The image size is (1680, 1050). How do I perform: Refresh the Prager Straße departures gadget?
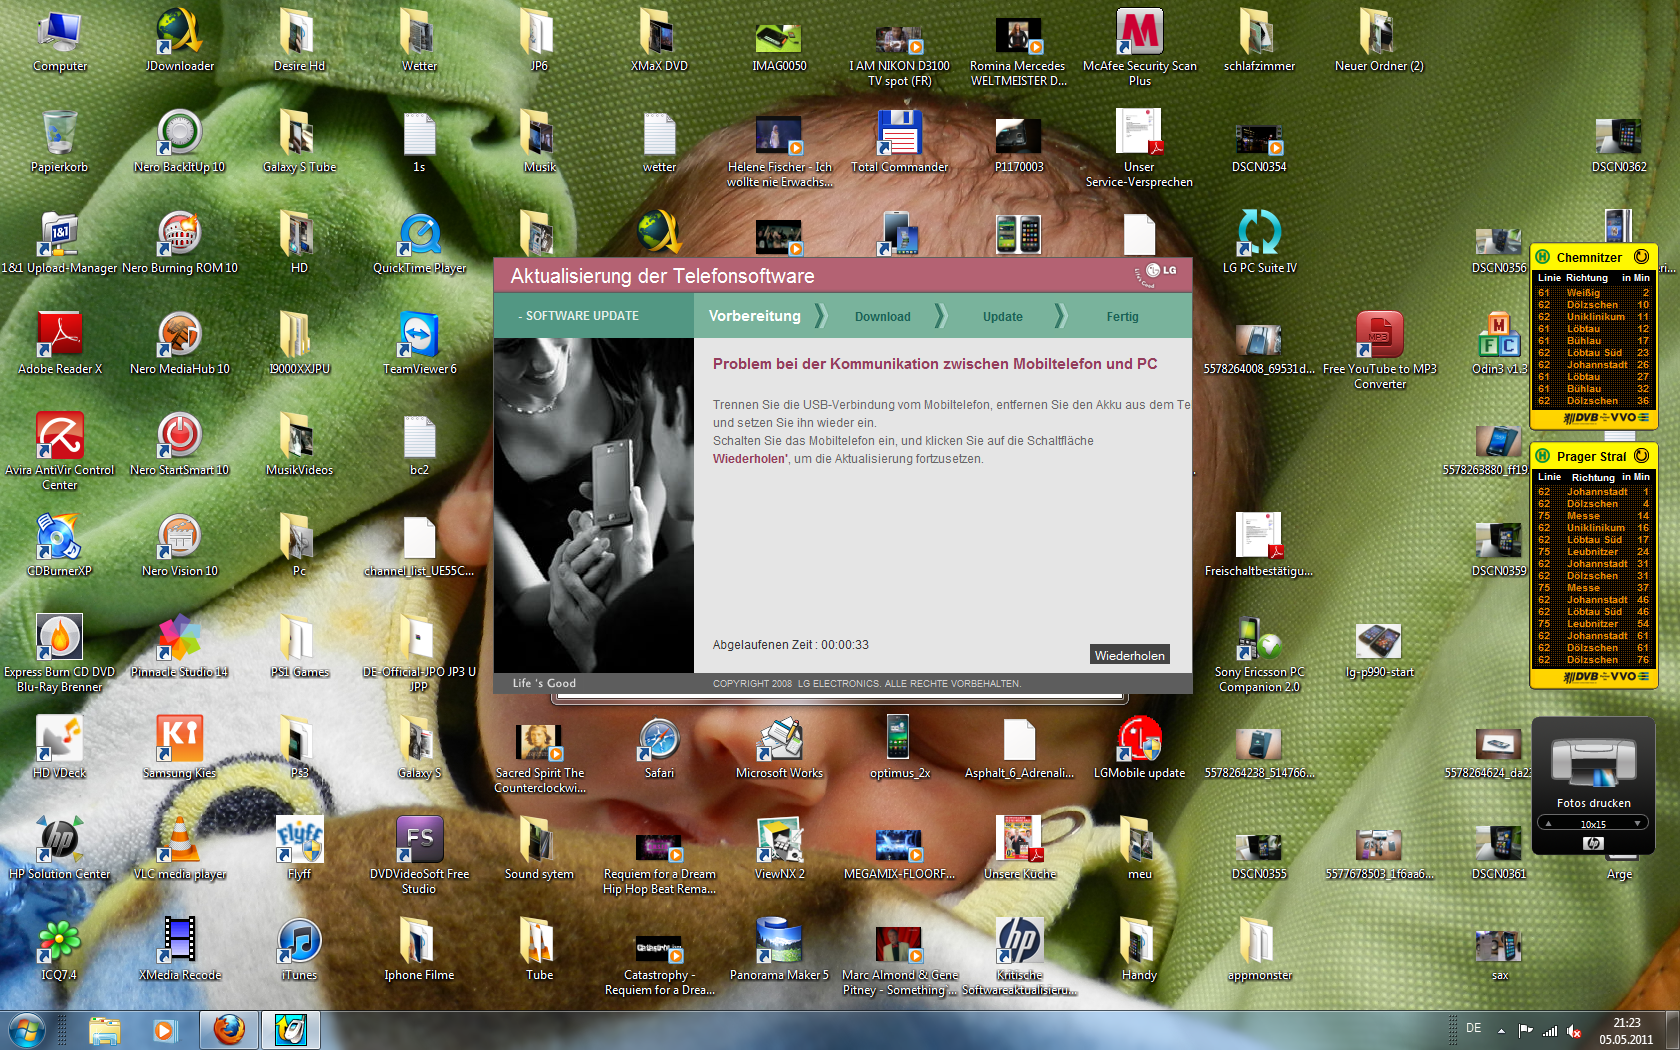[x=1641, y=456]
